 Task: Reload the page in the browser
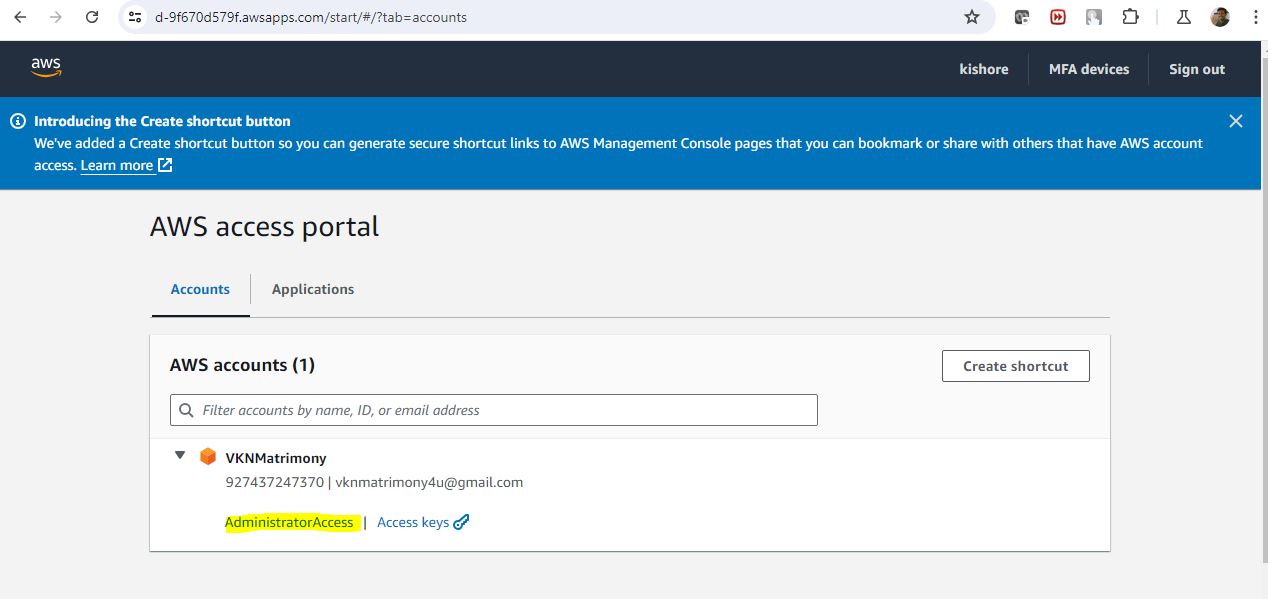92,17
